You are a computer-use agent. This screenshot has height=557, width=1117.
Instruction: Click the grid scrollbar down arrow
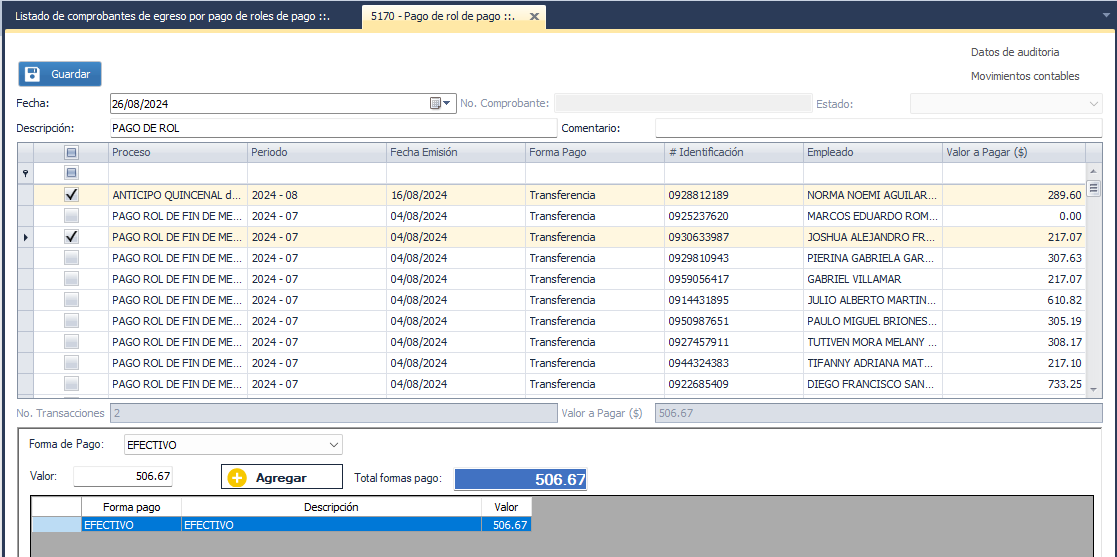tap(1093, 390)
